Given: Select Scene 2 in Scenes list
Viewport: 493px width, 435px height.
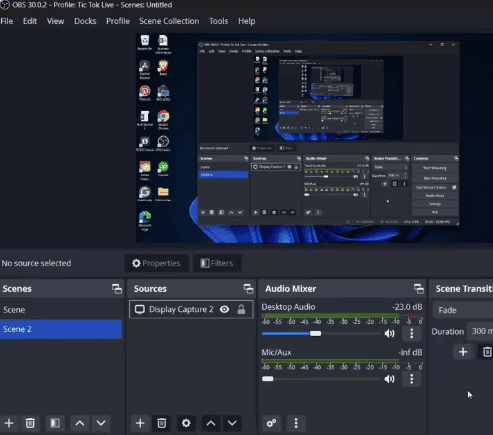Looking at the screenshot, I should point(61,329).
